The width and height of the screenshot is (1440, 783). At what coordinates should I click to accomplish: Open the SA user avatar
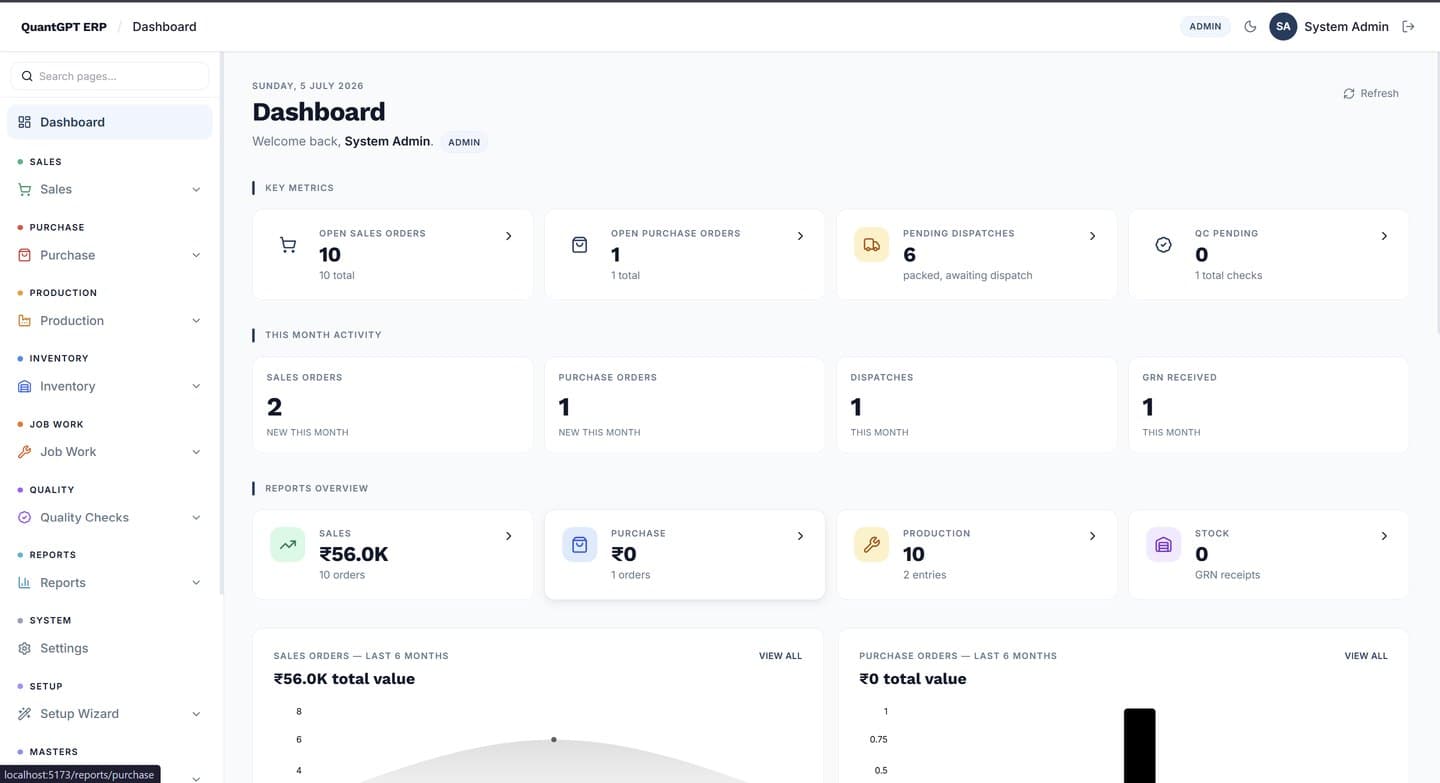1283,27
